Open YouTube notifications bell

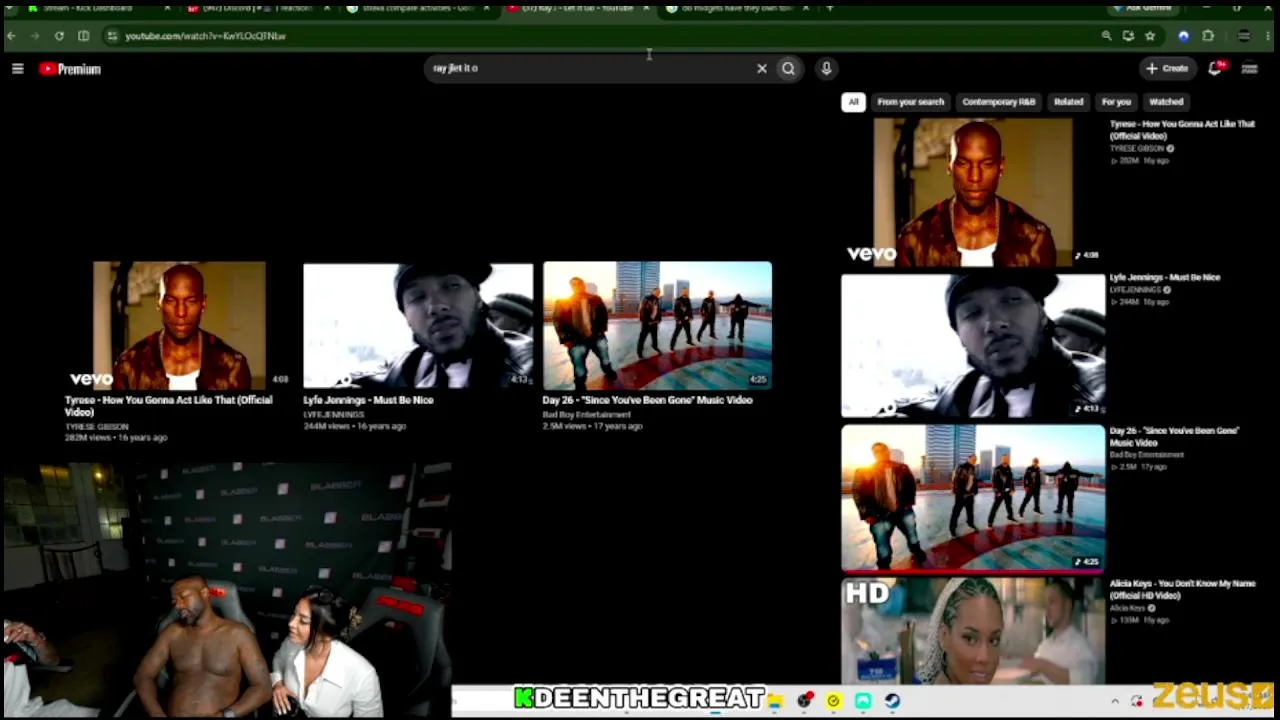[x=1216, y=68]
